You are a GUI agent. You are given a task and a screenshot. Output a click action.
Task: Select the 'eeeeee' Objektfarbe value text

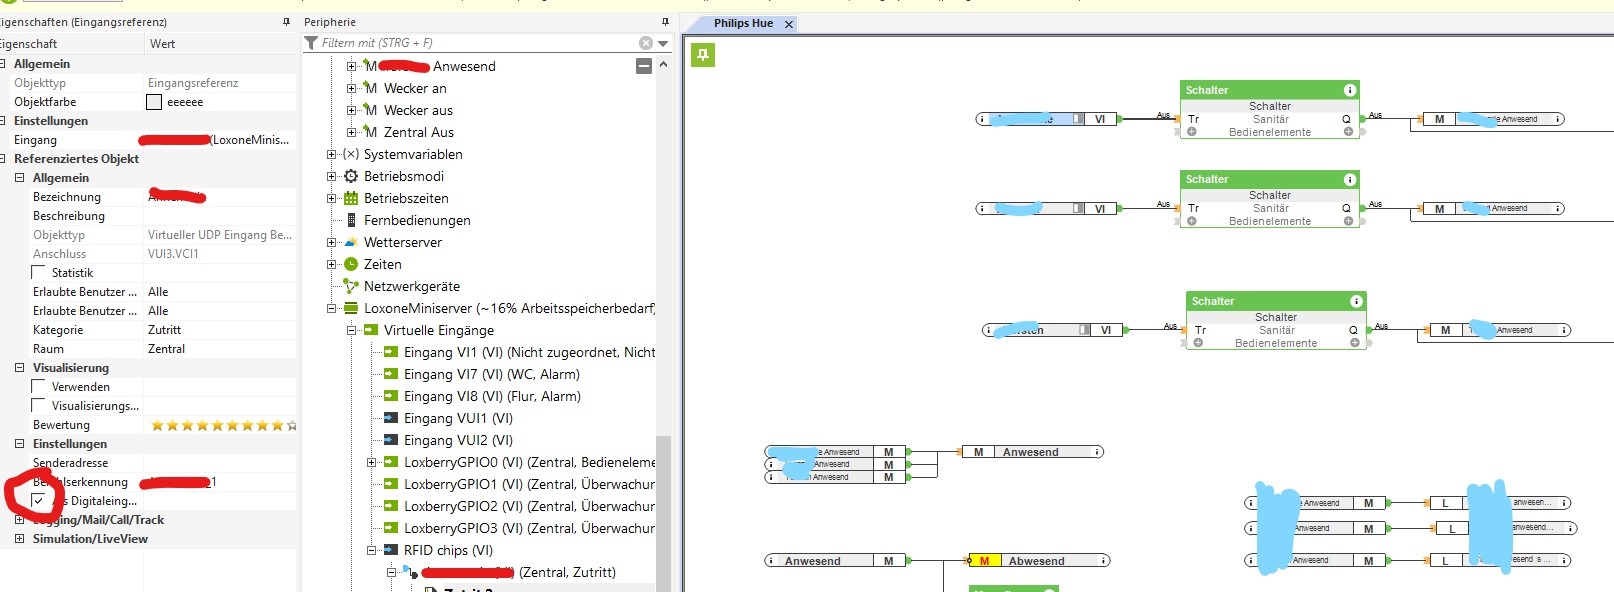[x=185, y=102]
